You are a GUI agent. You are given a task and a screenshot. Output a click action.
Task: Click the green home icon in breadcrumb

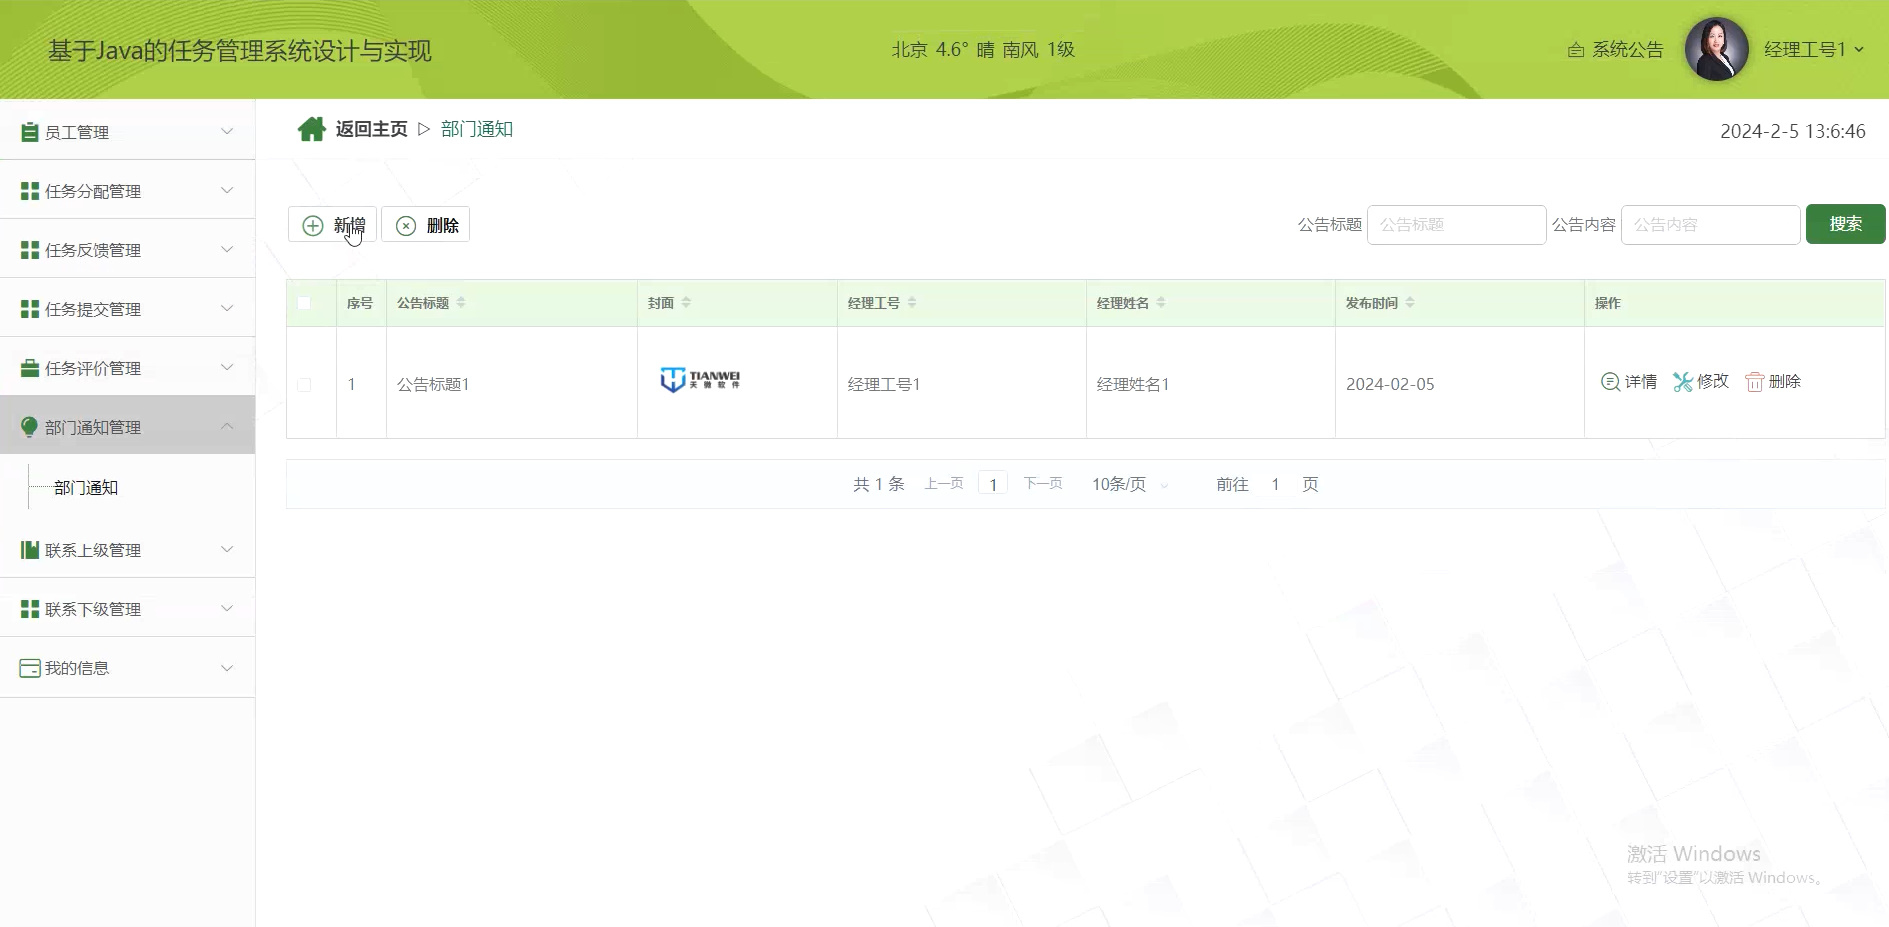pyautogui.click(x=312, y=129)
